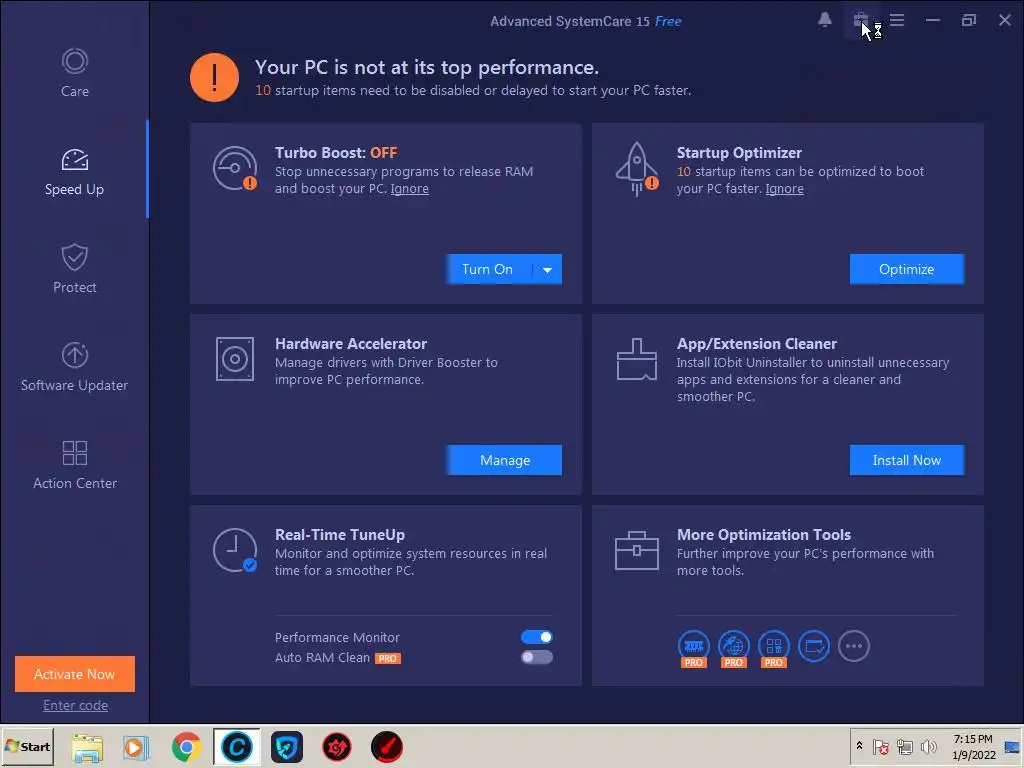Select the Speed Up tab
Image resolution: width=1024 pixels, height=768 pixels.
tap(74, 172)
